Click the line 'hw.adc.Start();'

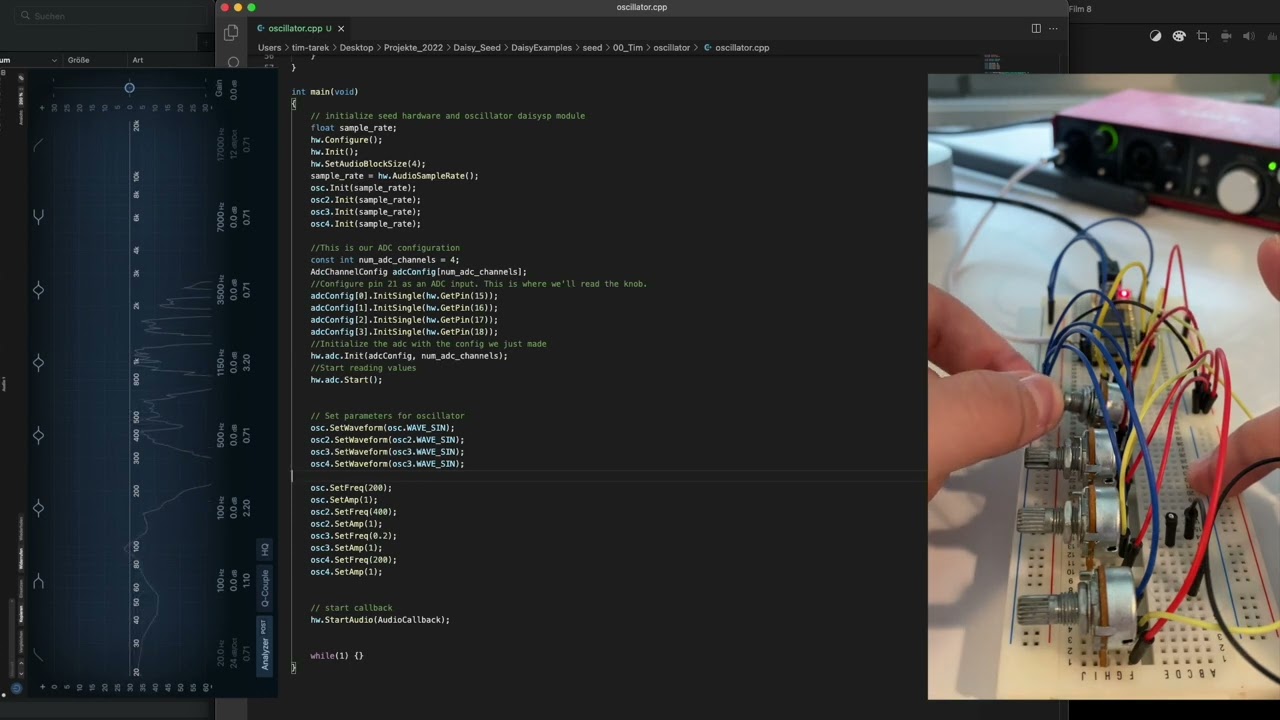tap(346, 380)
